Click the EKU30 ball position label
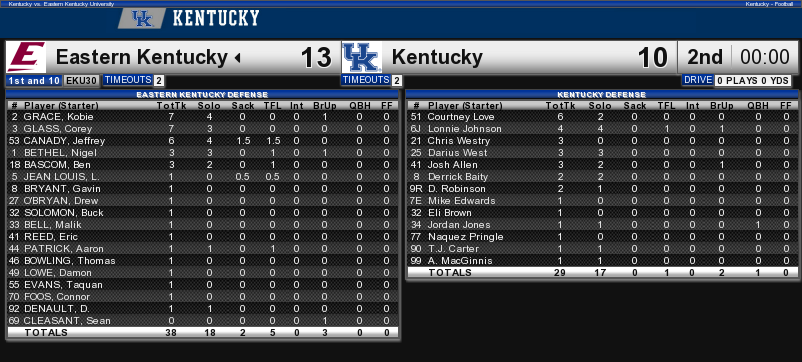The height and width of the screenshot is (362, 802). point(82,81)
